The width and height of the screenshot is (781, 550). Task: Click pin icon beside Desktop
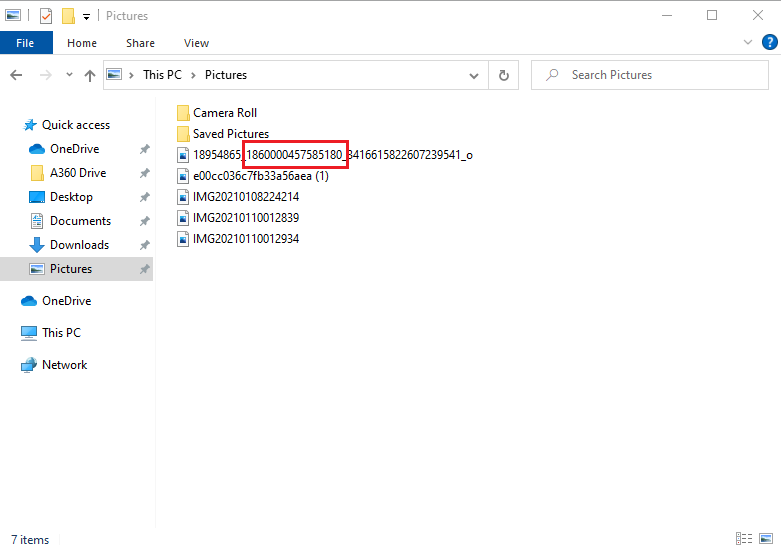[144, 197]
